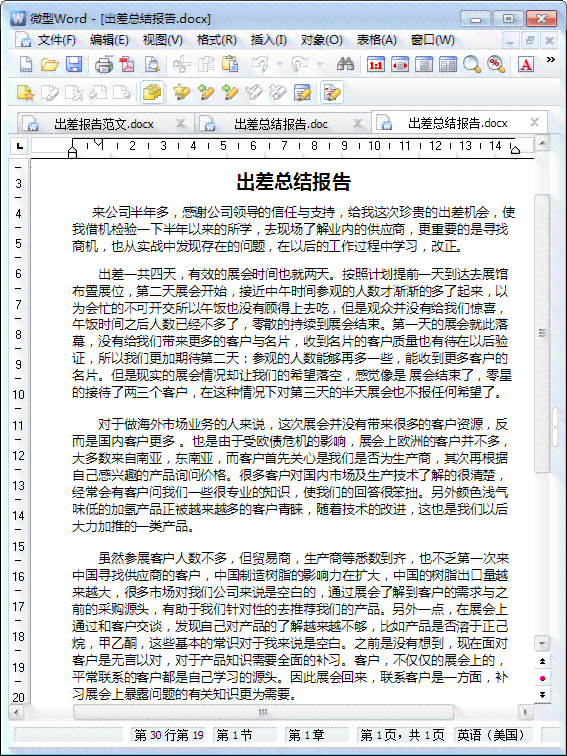This screenshot has width=567, height=756.
Task: Cut selection with the scissors icon
Action: coord(182,64)
